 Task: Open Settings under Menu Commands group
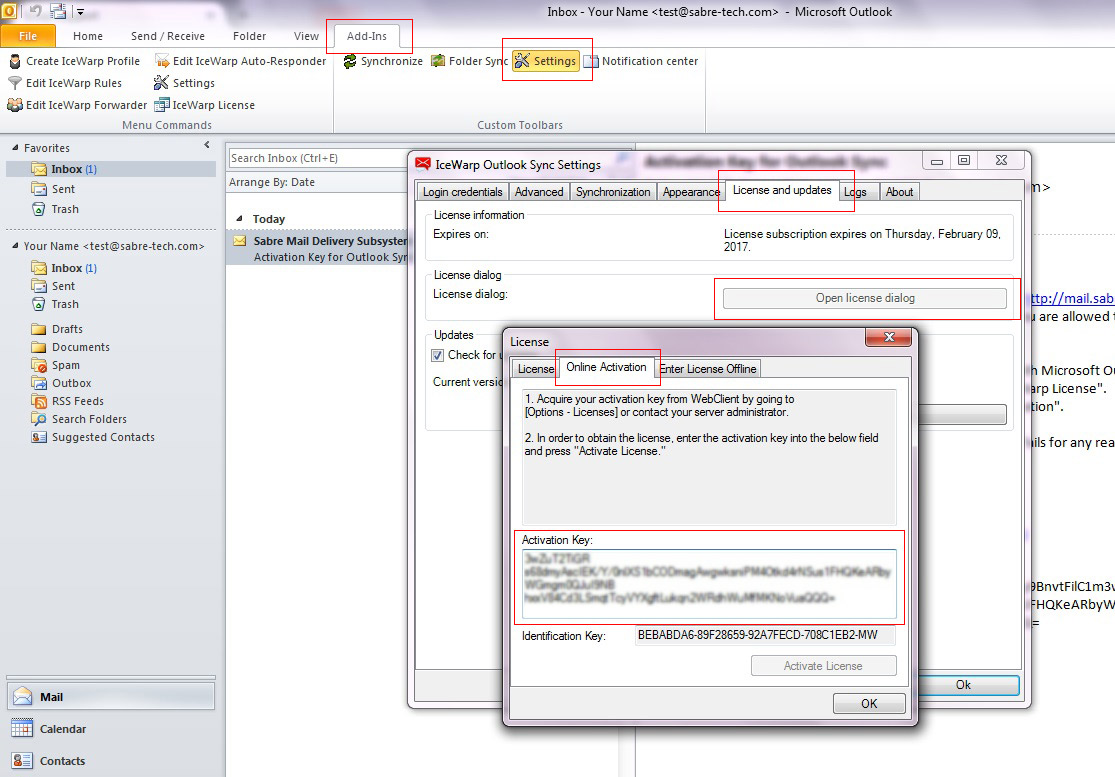[x=184, y=83]
